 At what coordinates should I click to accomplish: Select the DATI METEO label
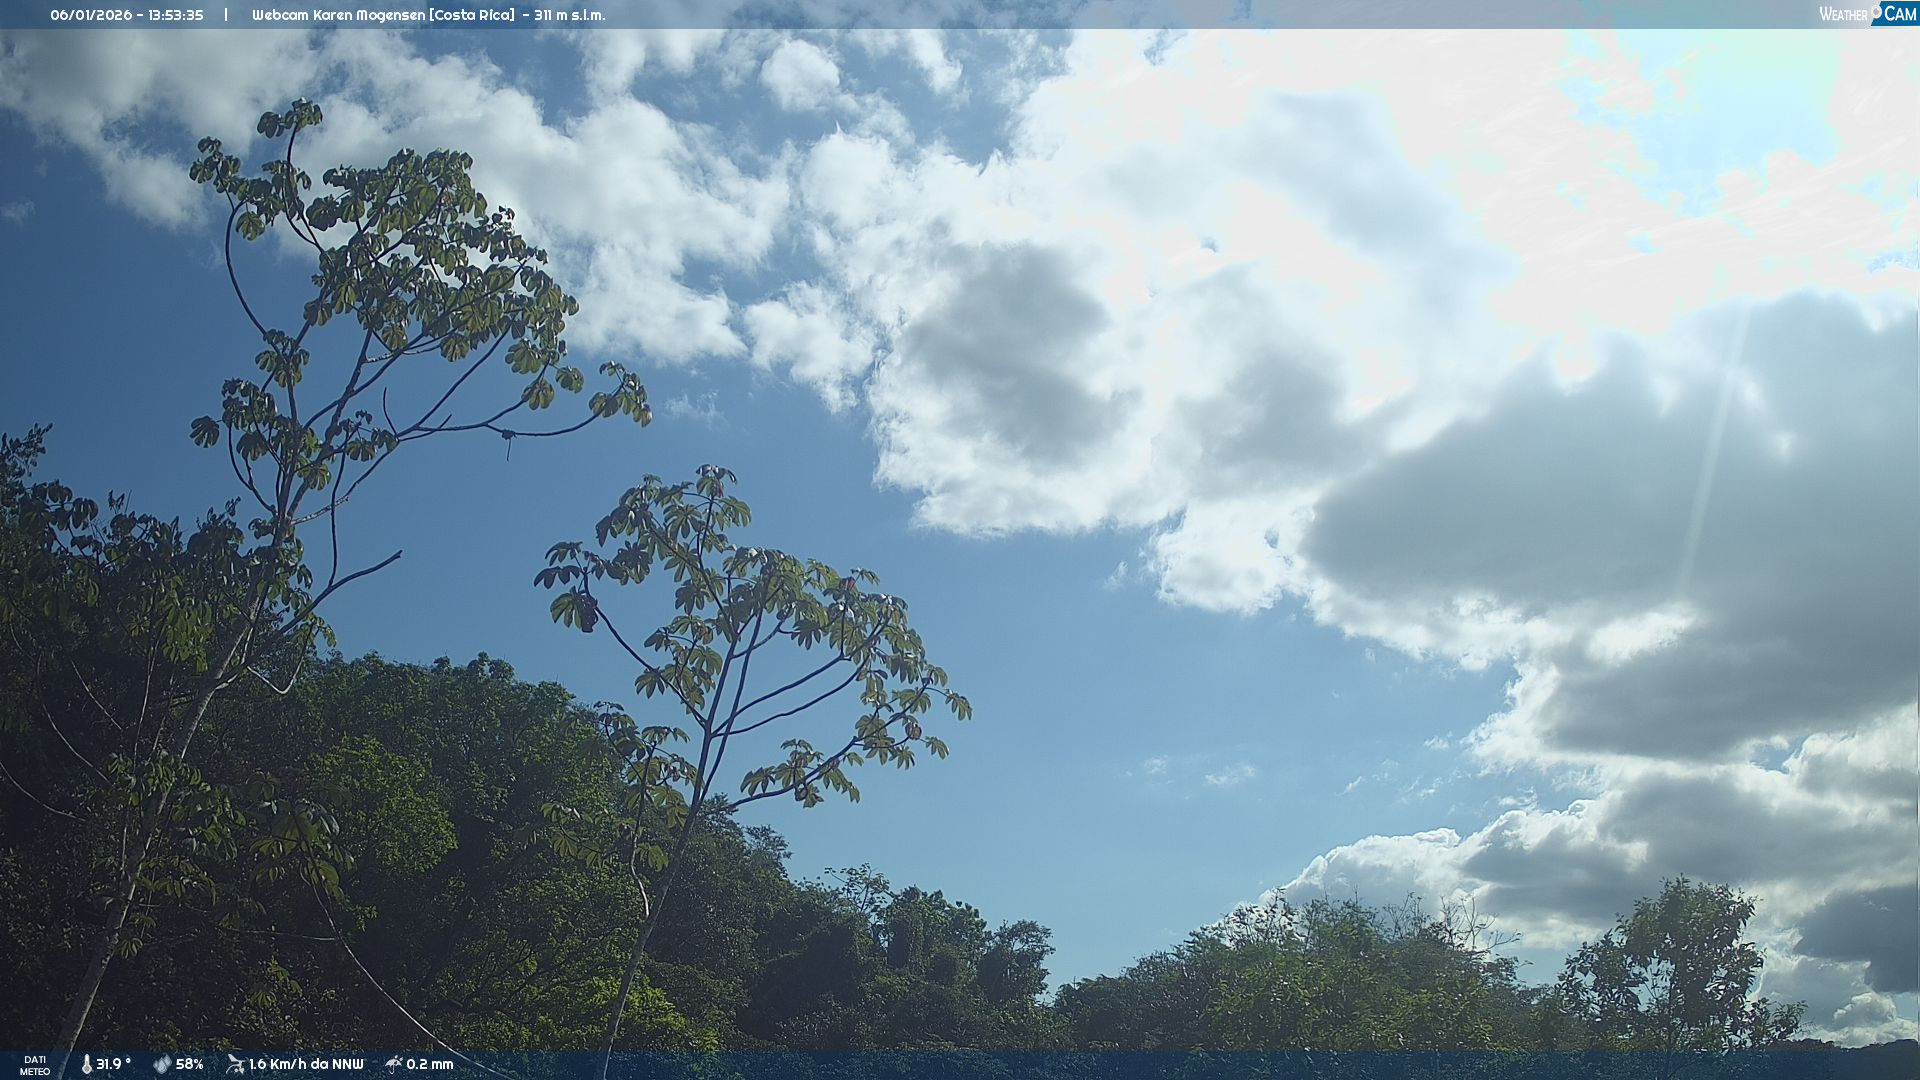tap(35, 1065)
